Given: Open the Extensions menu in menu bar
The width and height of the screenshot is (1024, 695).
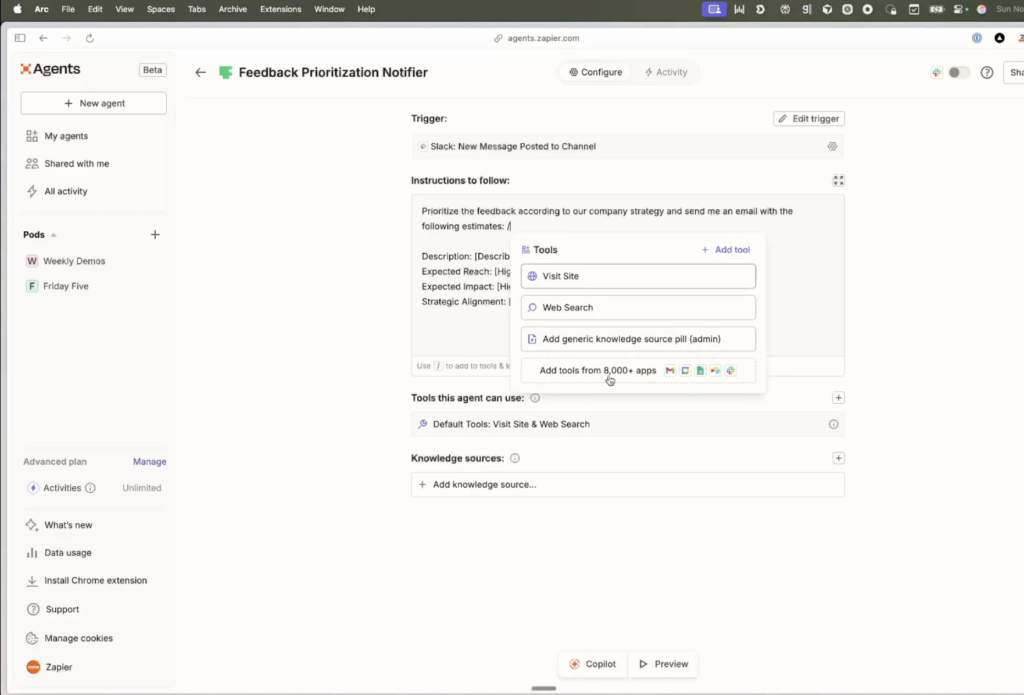Looking at the screenshot, I should (x=280, y=9).
